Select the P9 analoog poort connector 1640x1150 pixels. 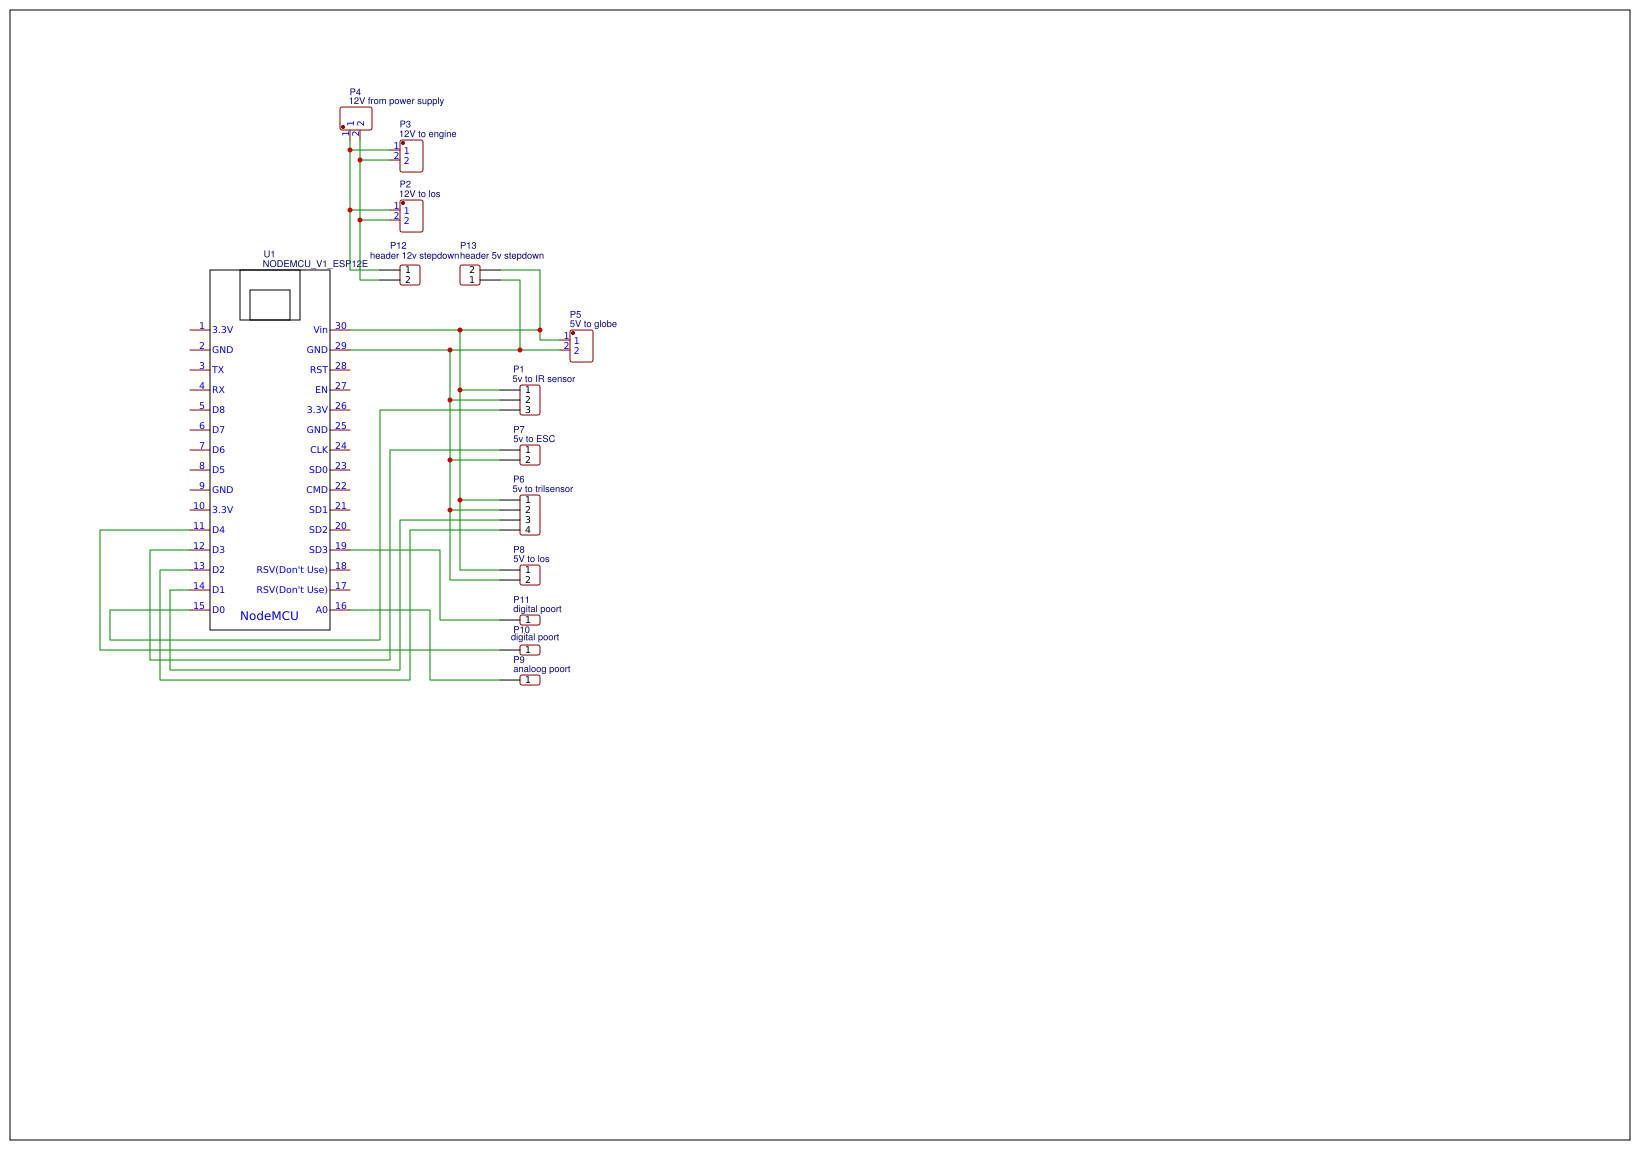coord(529,679)
